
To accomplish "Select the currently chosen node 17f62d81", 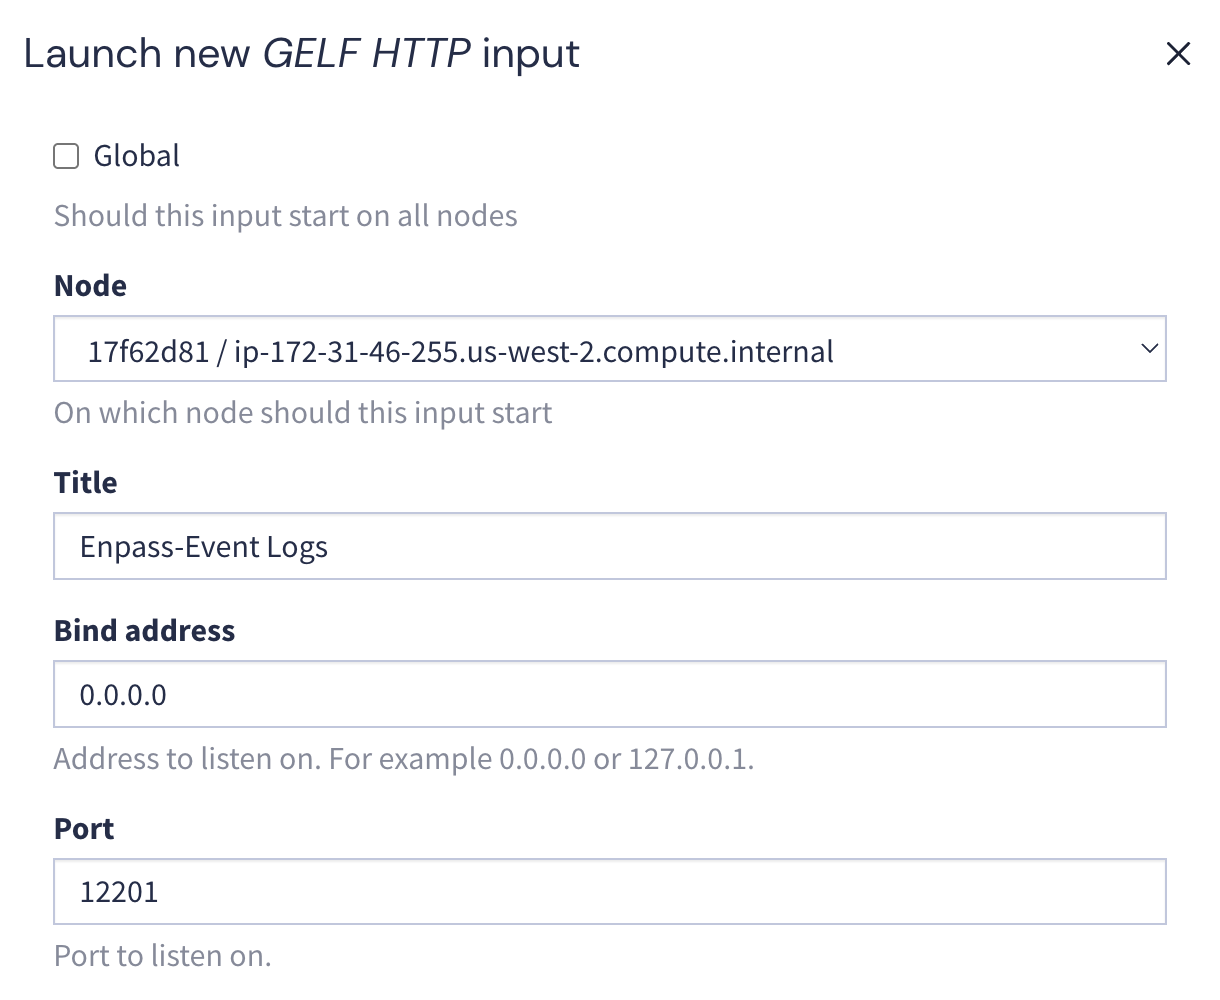I will pos(610,349).
